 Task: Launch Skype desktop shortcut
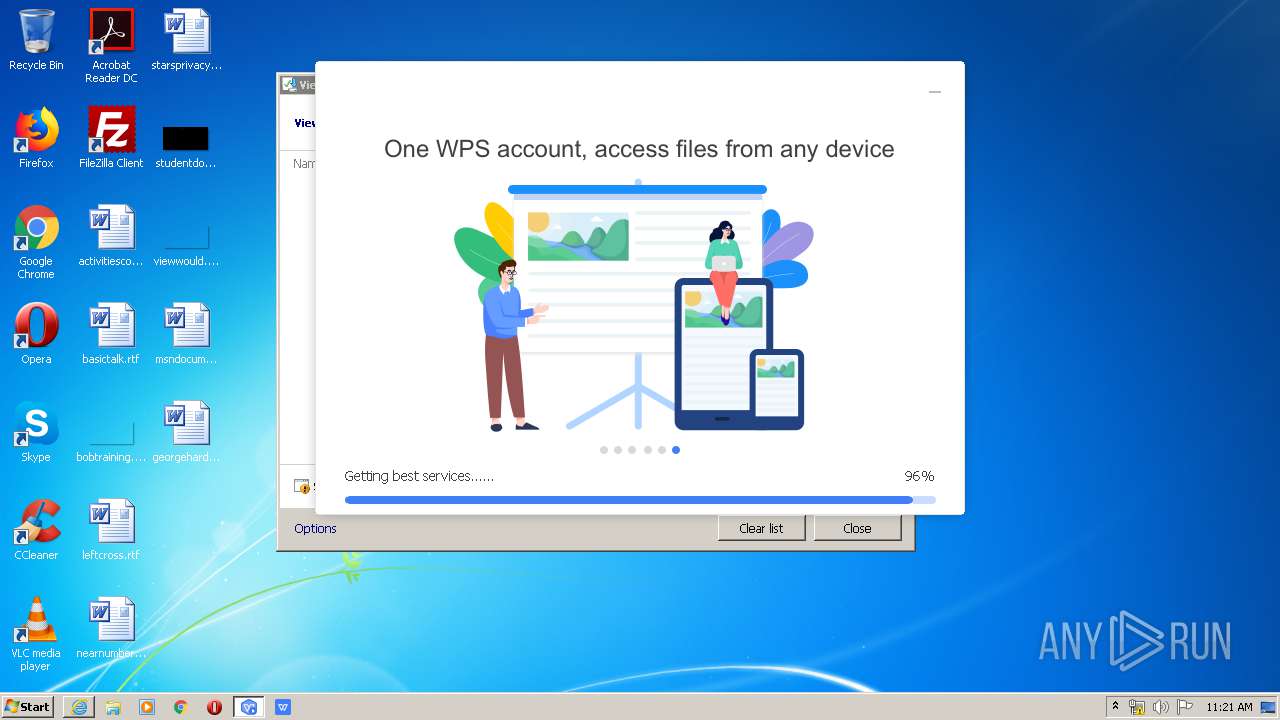[x=36, y=432]
